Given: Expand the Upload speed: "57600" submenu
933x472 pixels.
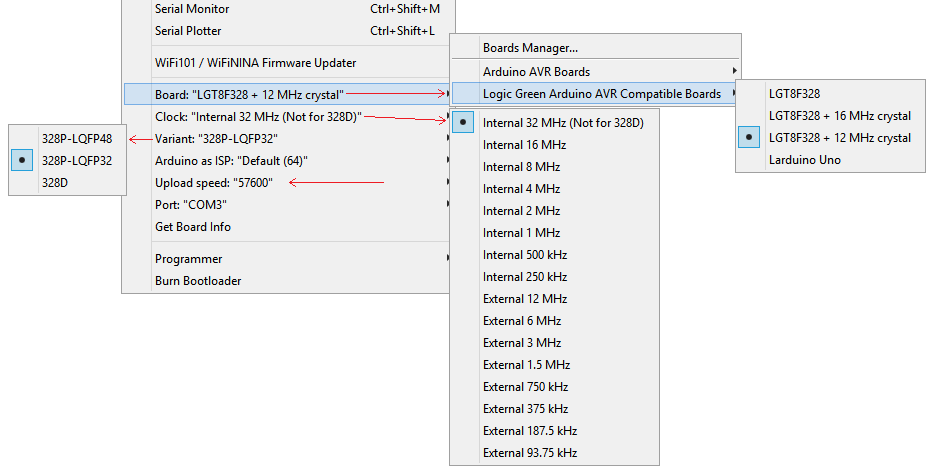Looking at the screenshot, I should click(288, 183).
